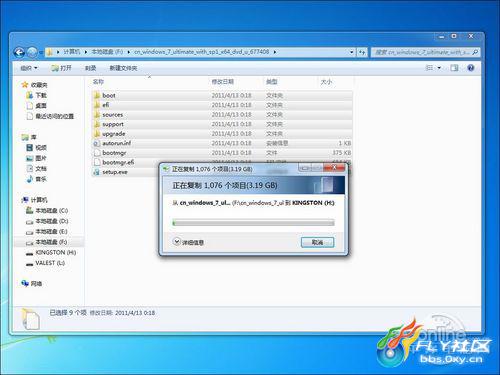Open the view options dropdown arrow

click(439, 68)
